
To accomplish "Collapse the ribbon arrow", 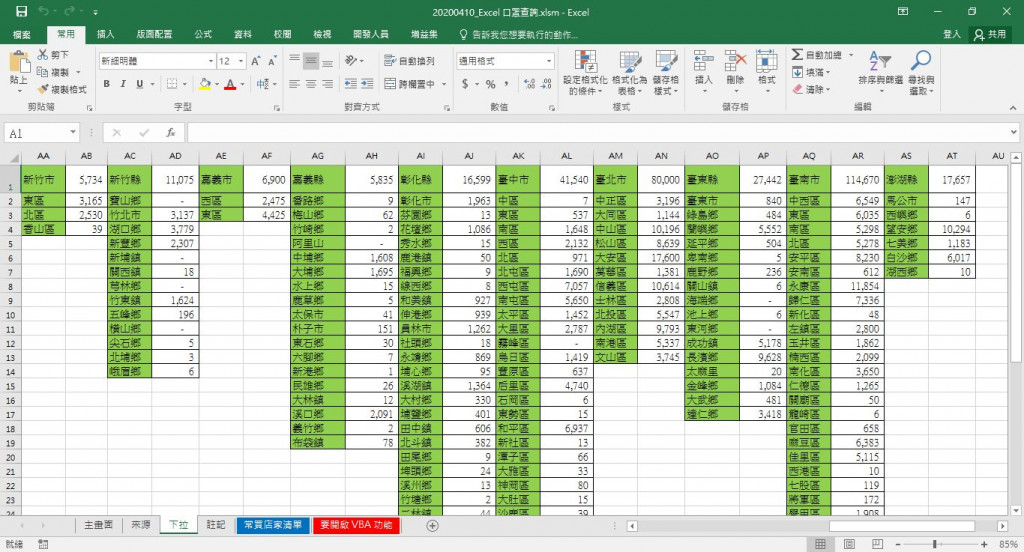I will 1012,107.
